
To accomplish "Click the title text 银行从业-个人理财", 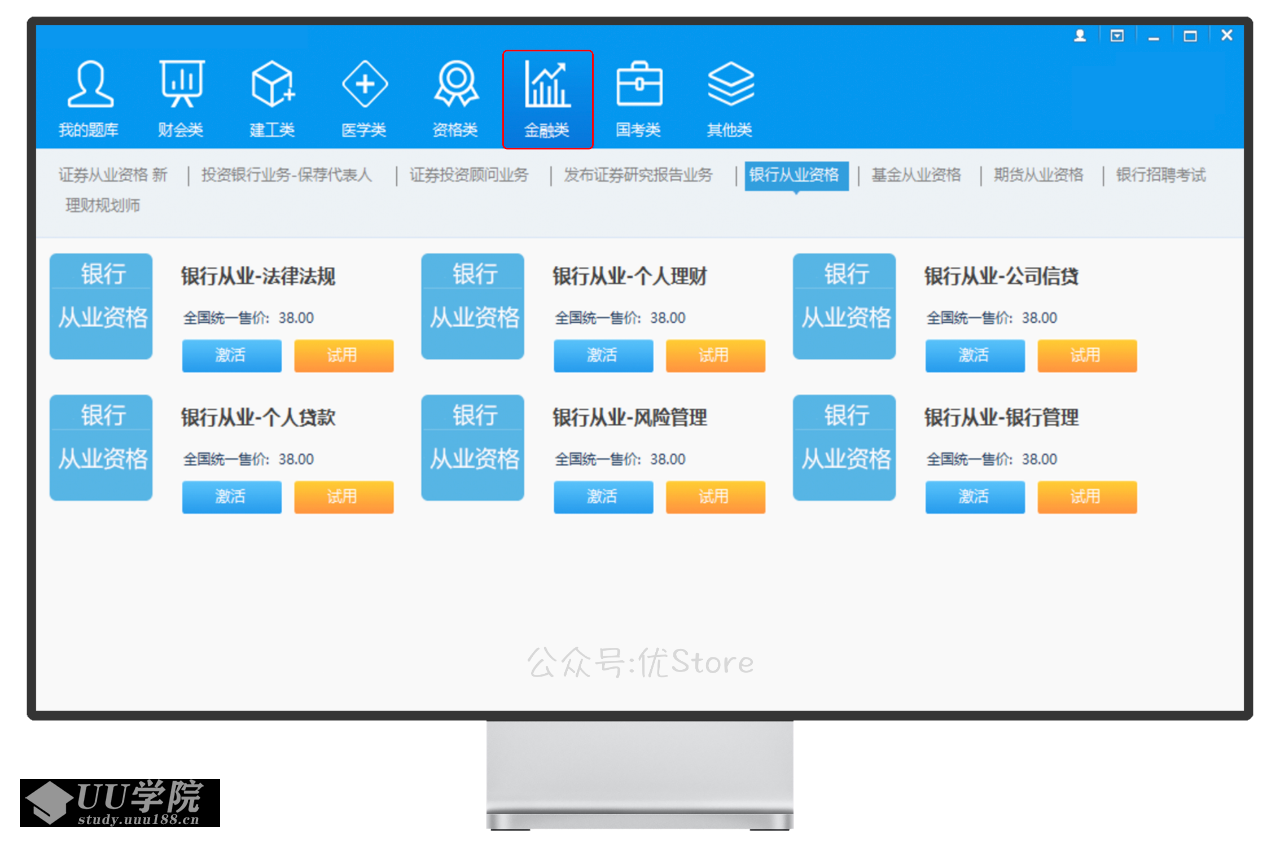I will [630, 277].
